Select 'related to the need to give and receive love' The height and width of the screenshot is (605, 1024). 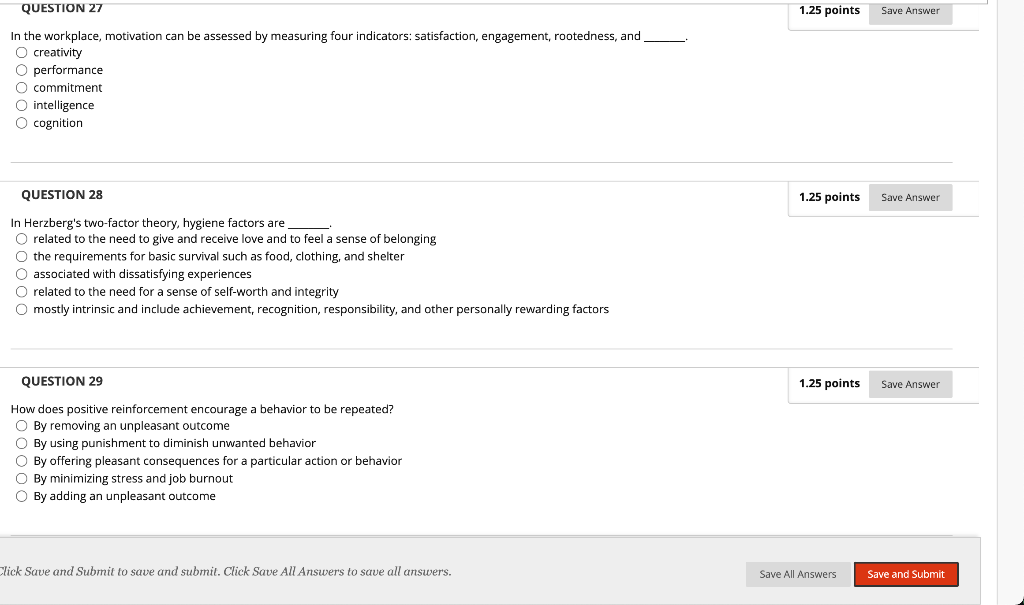click(x=21, y=239)
